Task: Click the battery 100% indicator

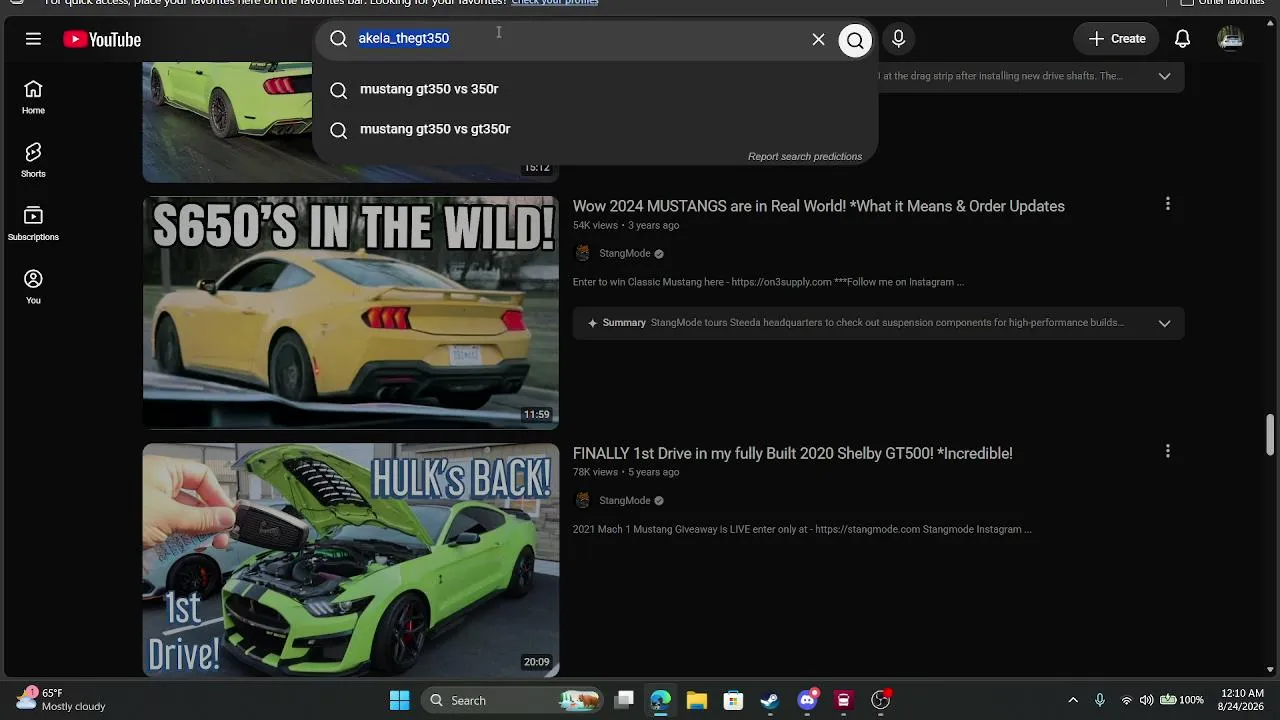Action: click(x=1181, y=700)
